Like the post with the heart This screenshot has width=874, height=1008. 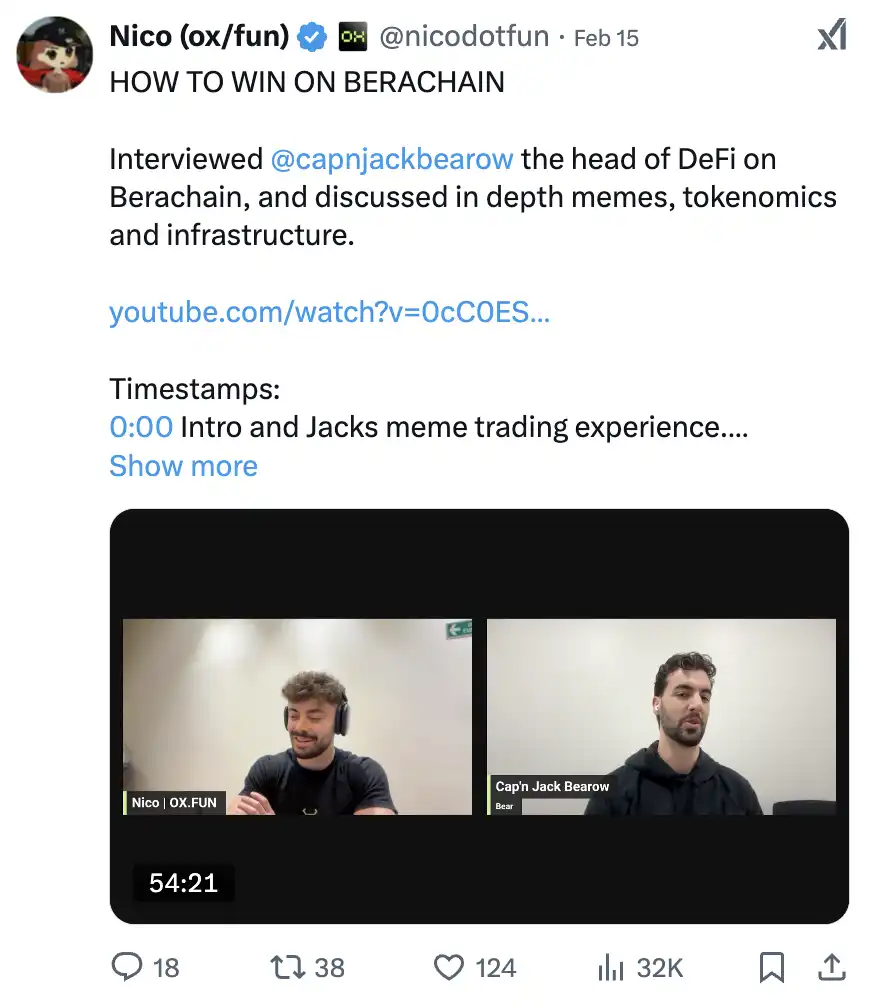tap(449, 966)
